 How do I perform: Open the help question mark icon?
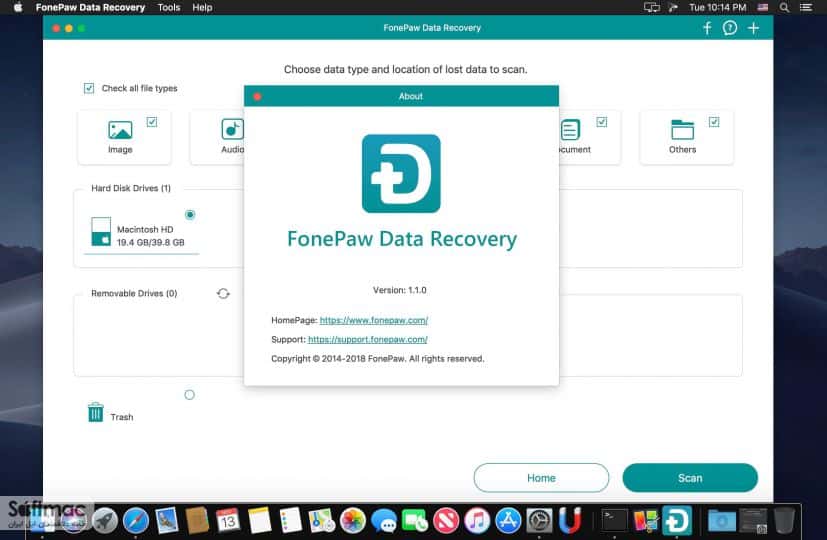pyautogui.click(x=729, y=28)
